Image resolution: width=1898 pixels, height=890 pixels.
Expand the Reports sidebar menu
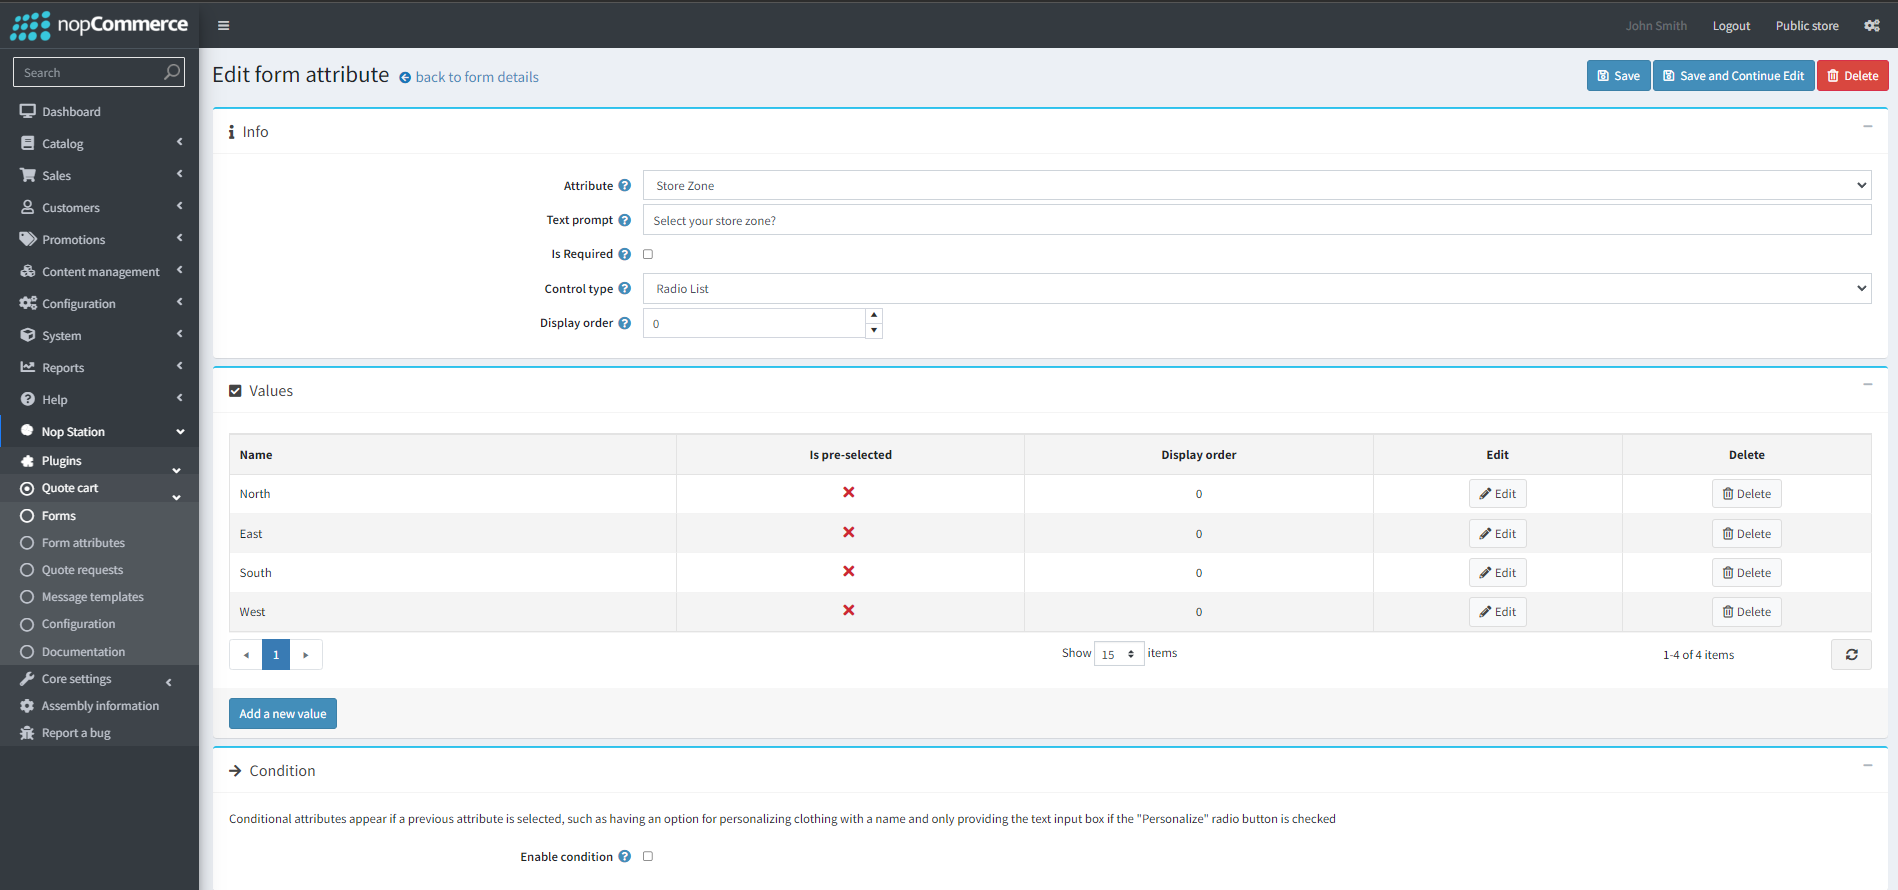point(99,368)
